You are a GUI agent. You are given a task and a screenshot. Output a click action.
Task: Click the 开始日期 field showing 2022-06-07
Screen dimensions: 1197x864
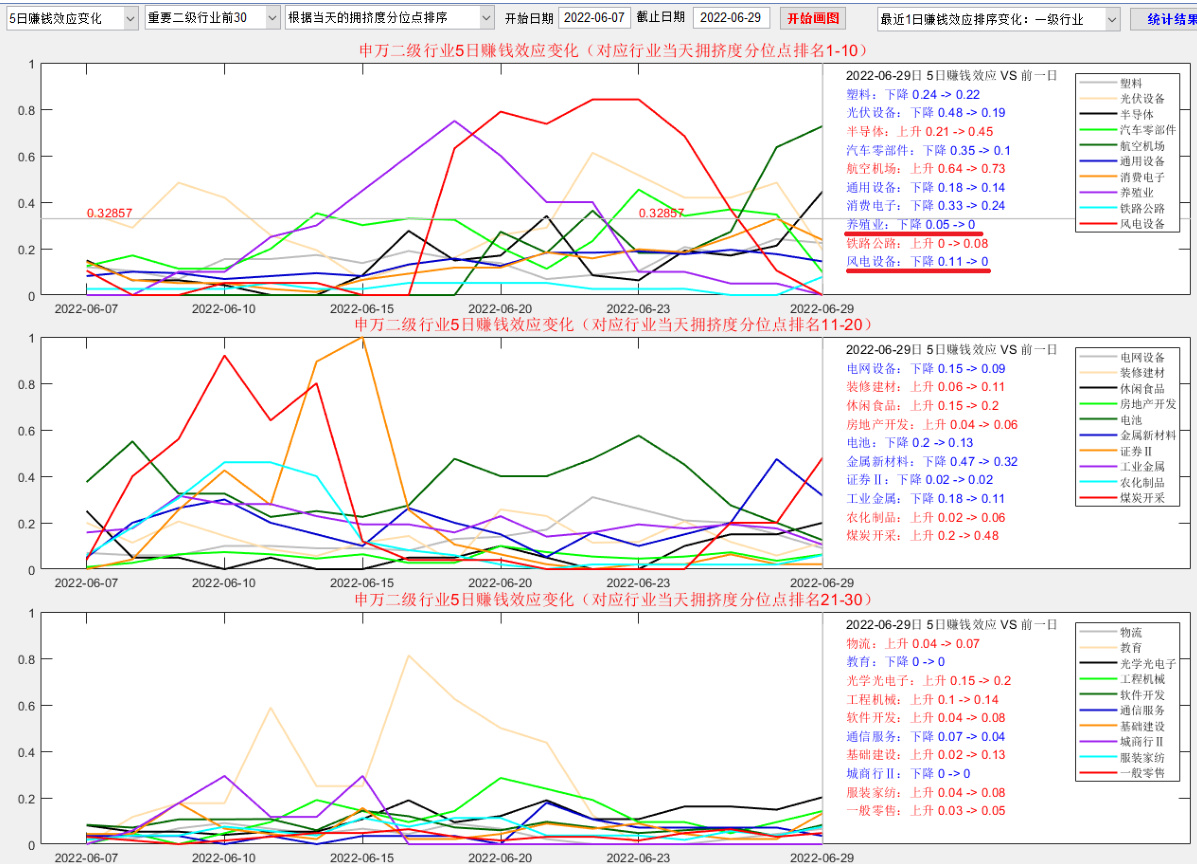click(x=594, y=18)
